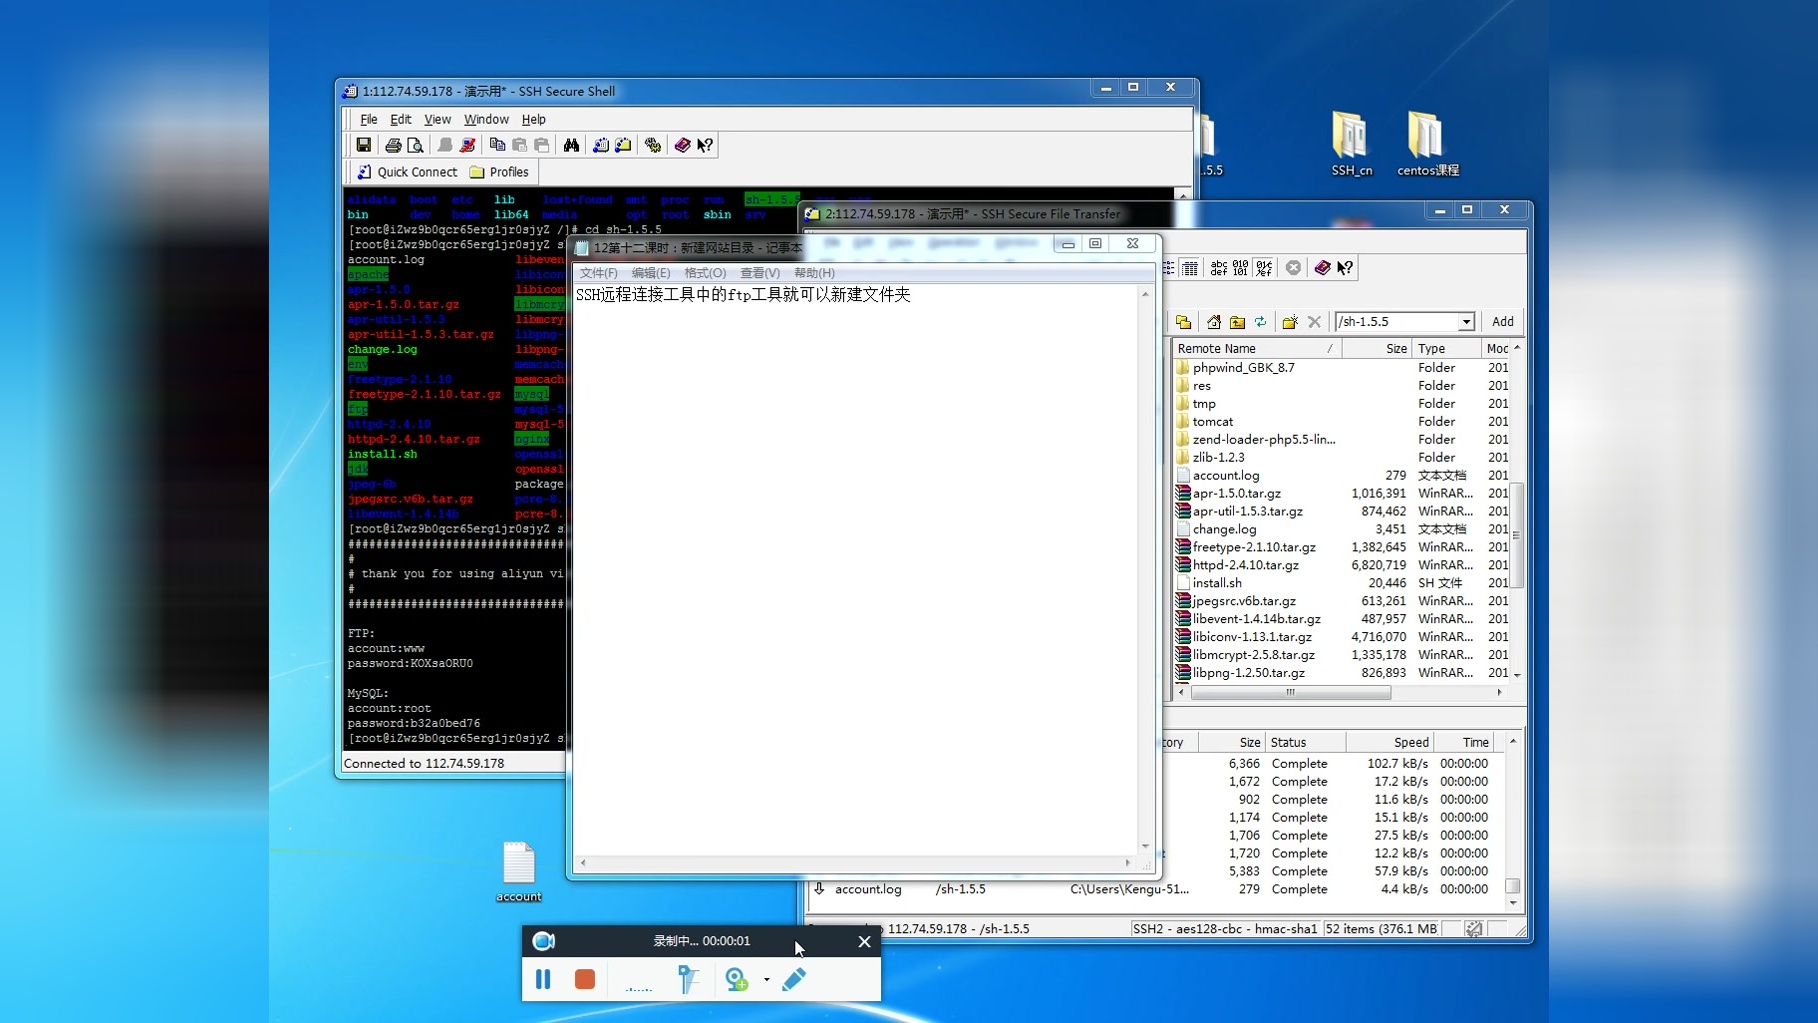Open Profiles in SSH Secure Shell
Image resolution: width=1818 pixels, height=1023 pixels.
tap(499, 172)
